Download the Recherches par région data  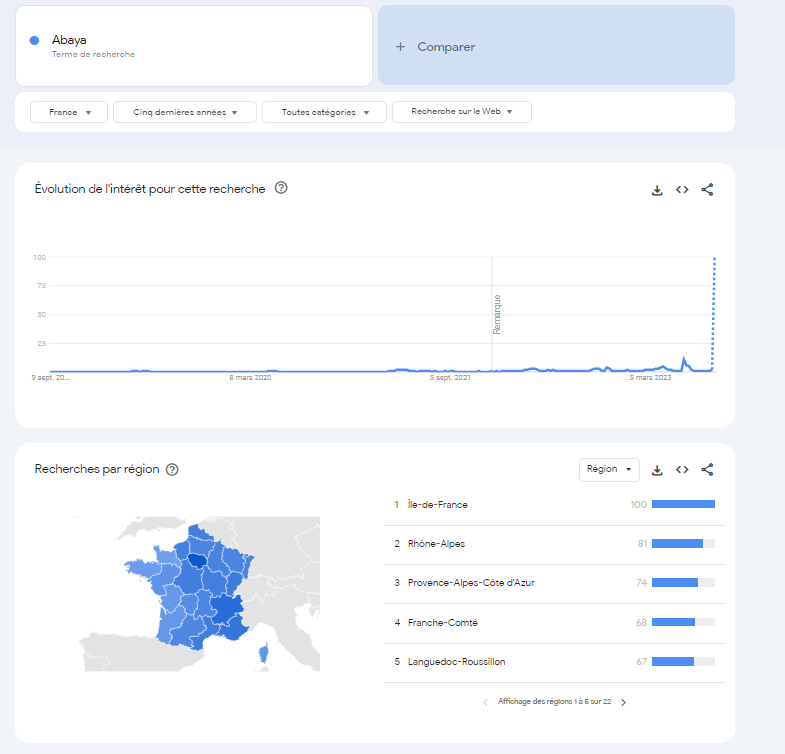[x=657, y=470]
